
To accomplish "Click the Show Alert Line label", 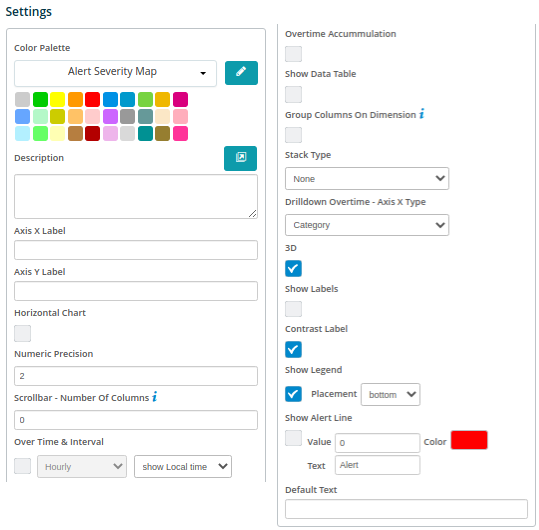I will click(x=319, y=418).
